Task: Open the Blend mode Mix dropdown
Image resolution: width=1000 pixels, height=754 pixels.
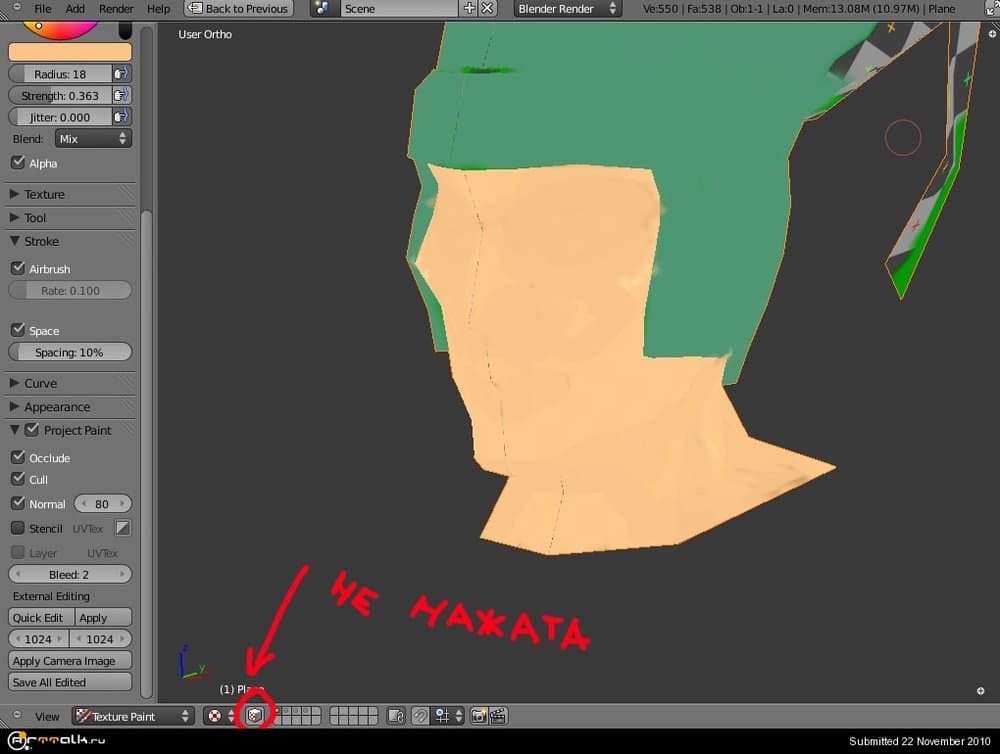Action: [93, 139]
